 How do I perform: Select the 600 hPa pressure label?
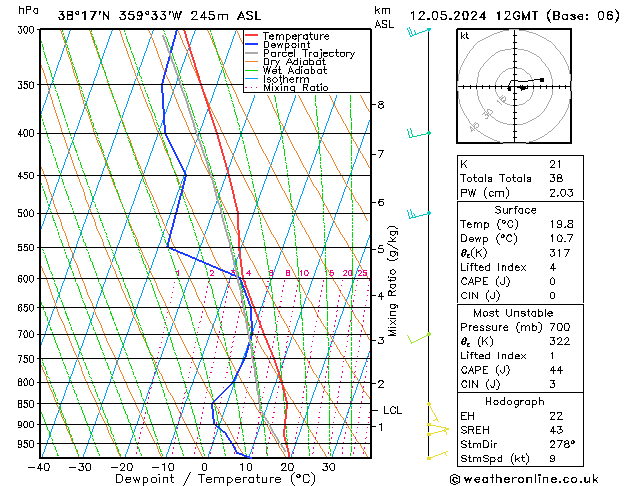[28, 279]
